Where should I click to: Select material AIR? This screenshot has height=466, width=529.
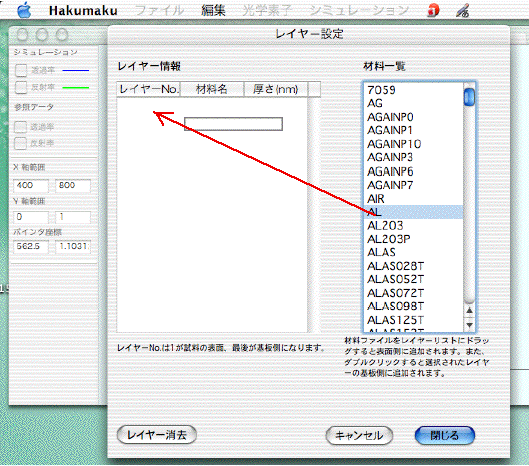pyautogui.click(x=414, y=198)
